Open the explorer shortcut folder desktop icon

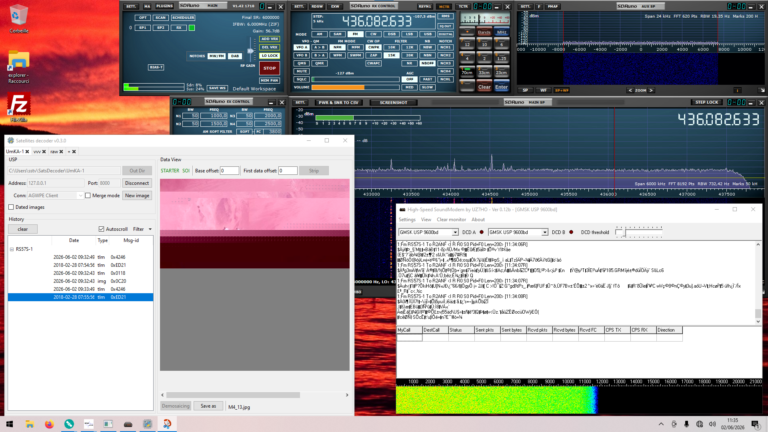pos(18,67)
